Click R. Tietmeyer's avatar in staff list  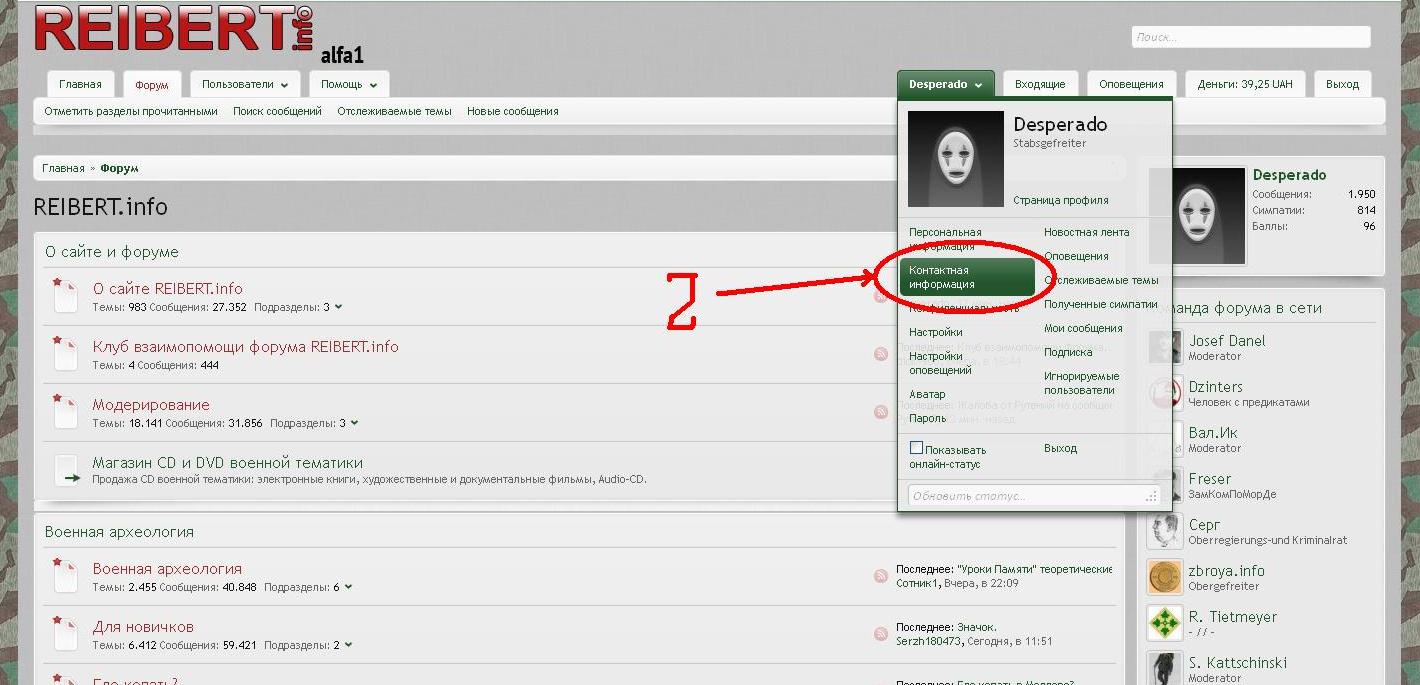[x=1165, y=623]
